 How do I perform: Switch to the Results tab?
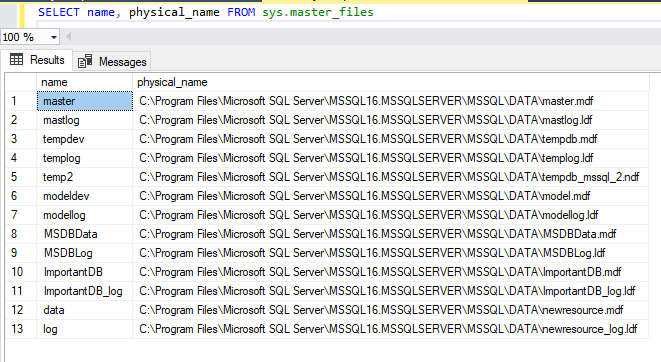click(x=37, y=59)
